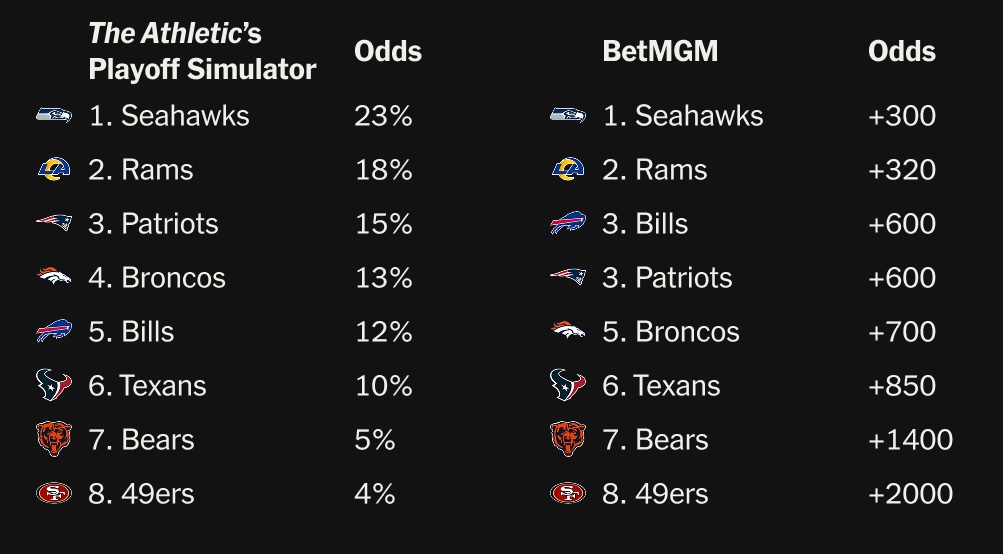This screenshot has width=1003, height=554.
Task: Click The Athletic's Playoff Simulator heading
Action: click(202, 51)
